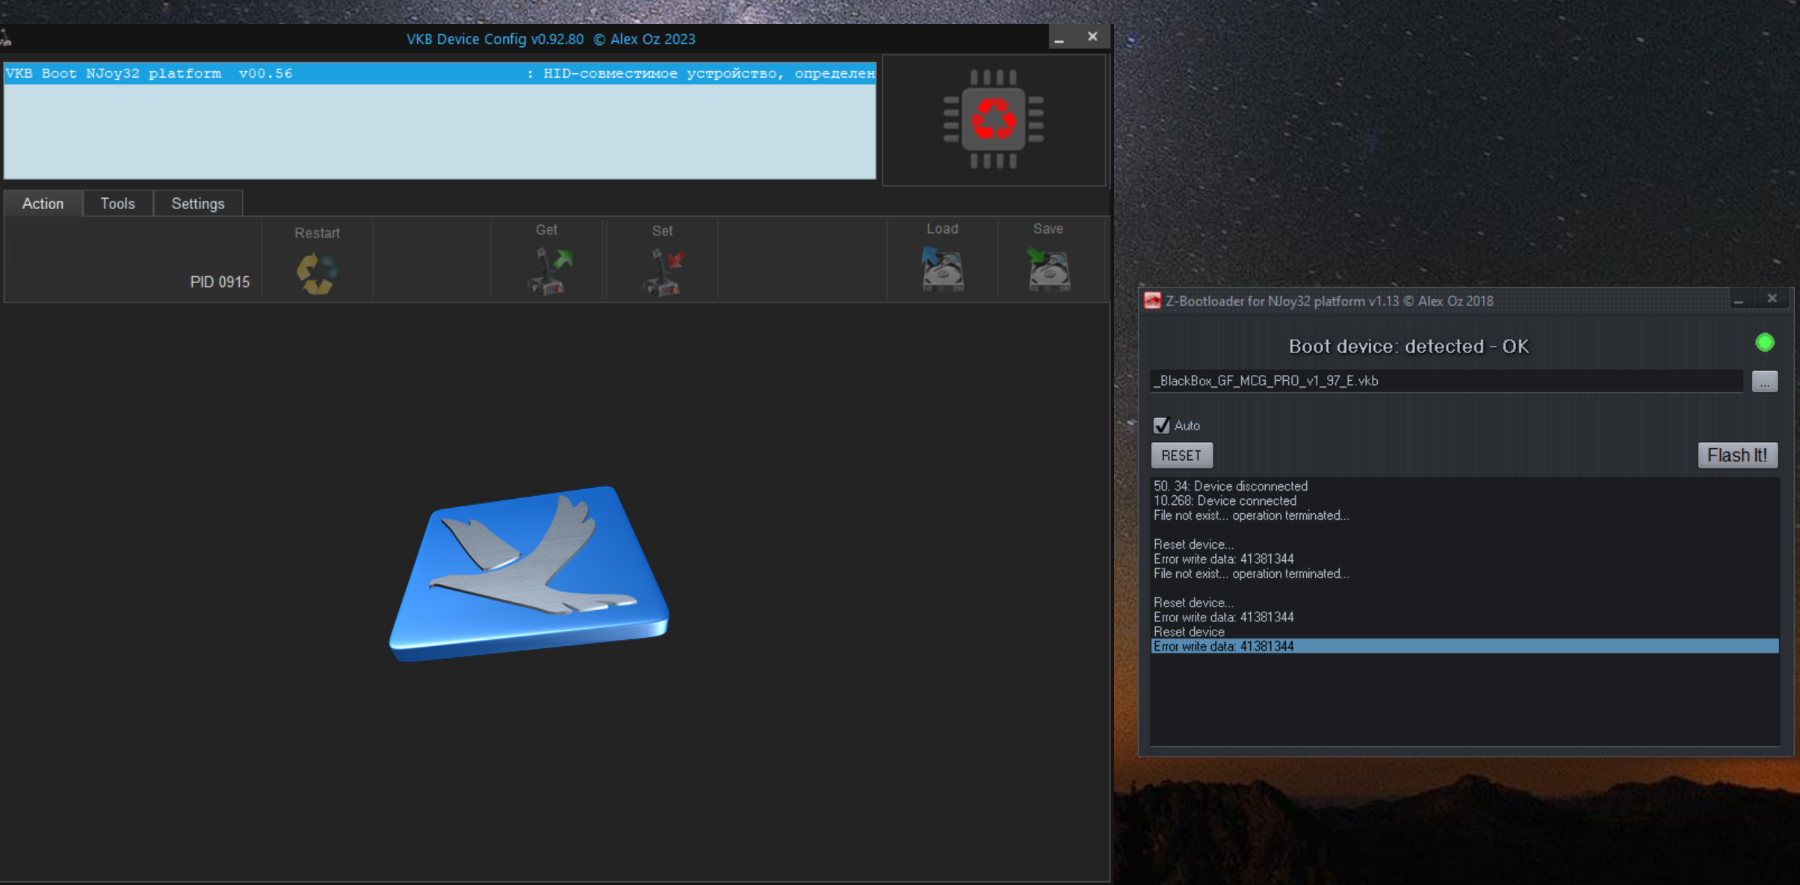Select highlighted Error write data log line
Viewport: 1800px width, 885px height.
click(x=1464, y=646)
